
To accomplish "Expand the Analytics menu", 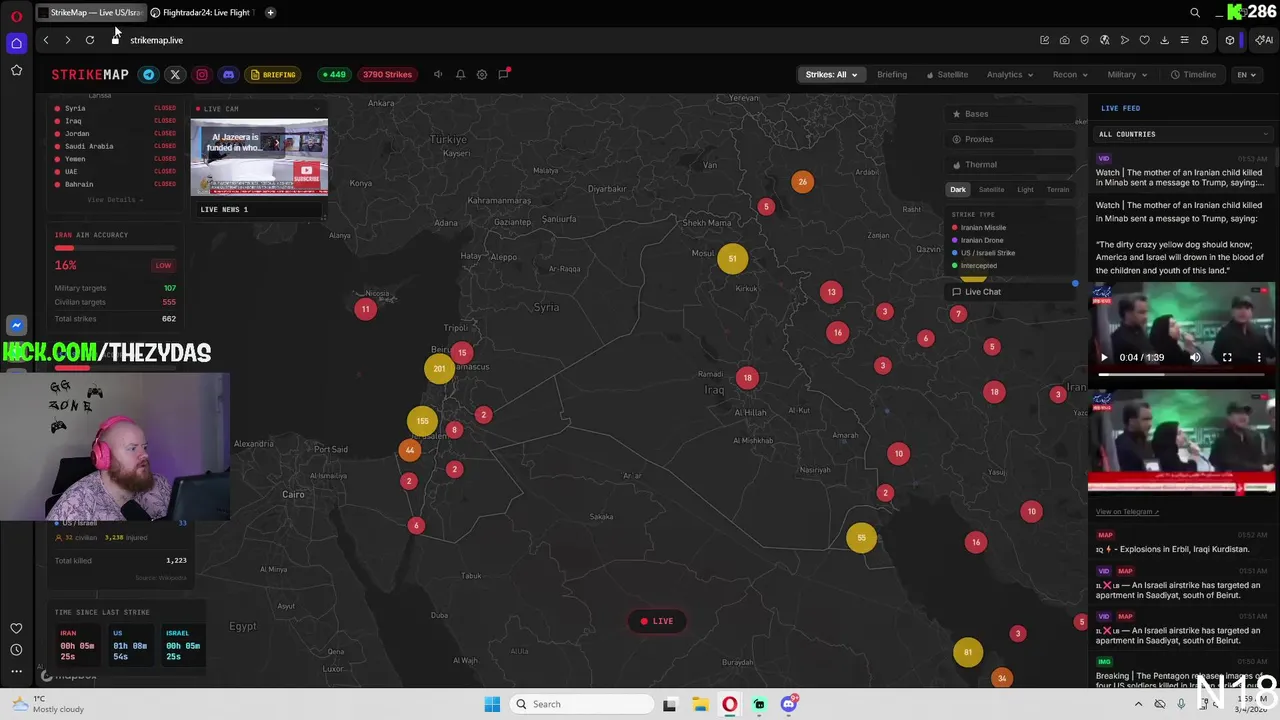I will tap(1009, 75).
